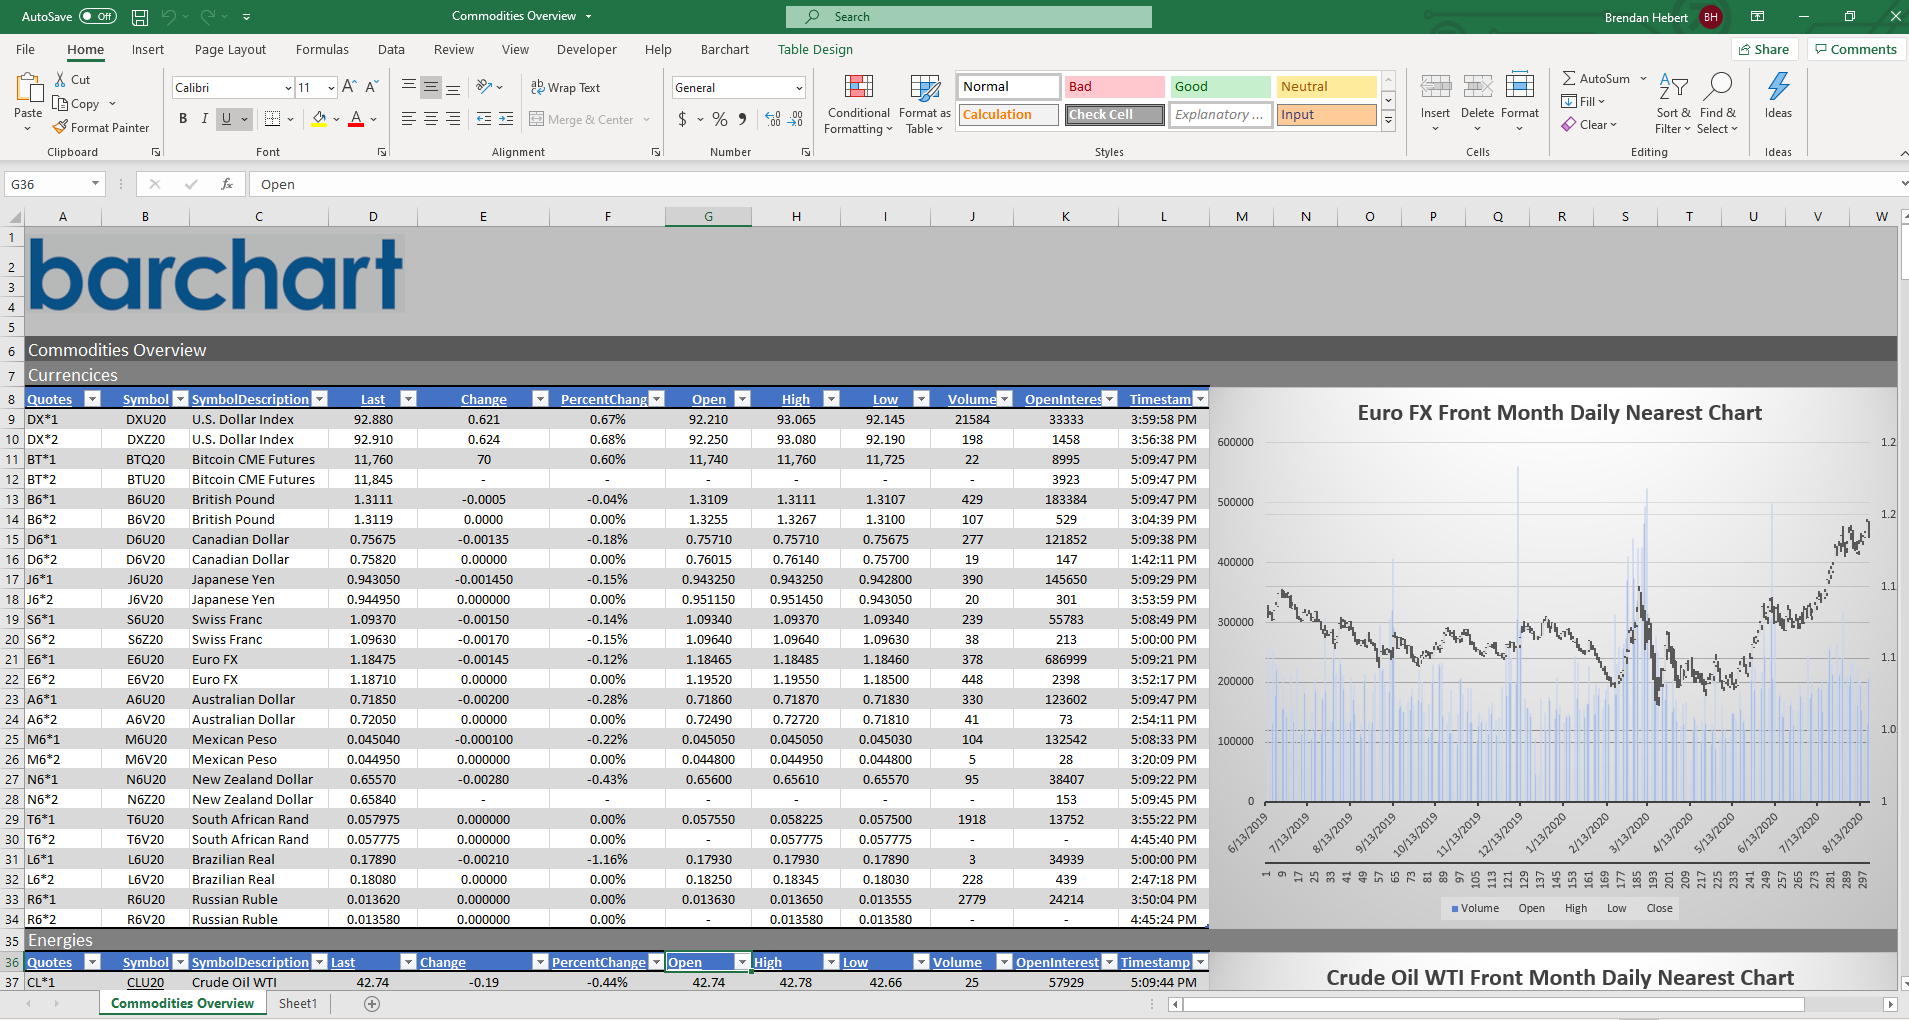Increase font size button

[x=349, y=87]
